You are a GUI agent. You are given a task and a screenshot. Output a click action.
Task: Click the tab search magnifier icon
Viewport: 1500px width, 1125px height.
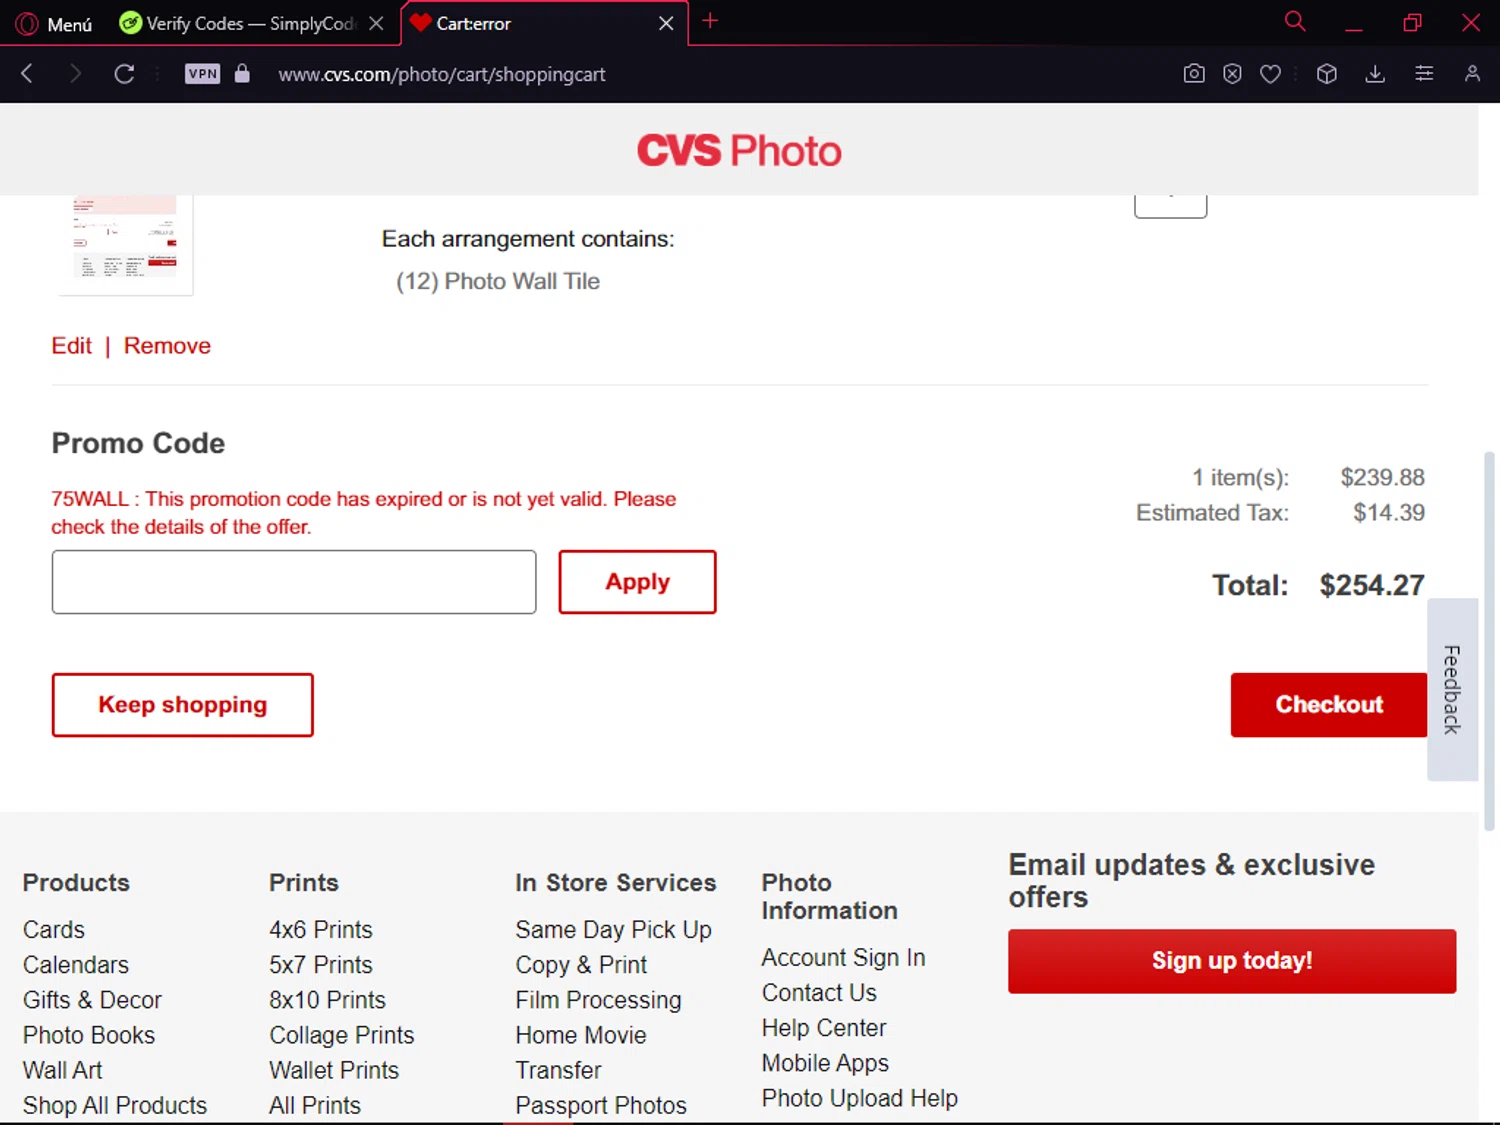1295,21
